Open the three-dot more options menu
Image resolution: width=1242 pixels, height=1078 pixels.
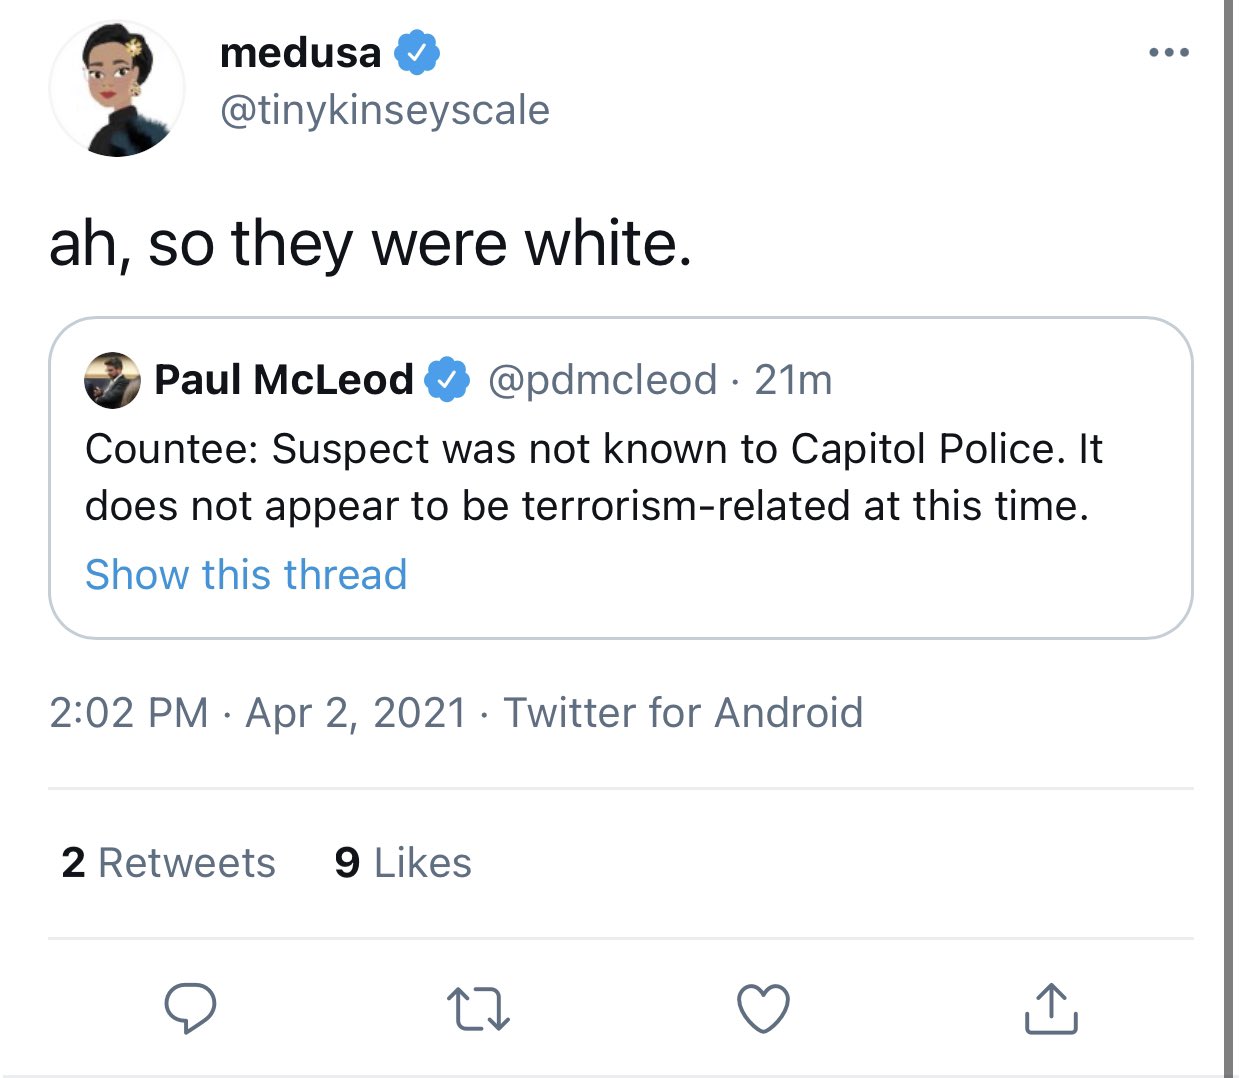(1168, 52)
